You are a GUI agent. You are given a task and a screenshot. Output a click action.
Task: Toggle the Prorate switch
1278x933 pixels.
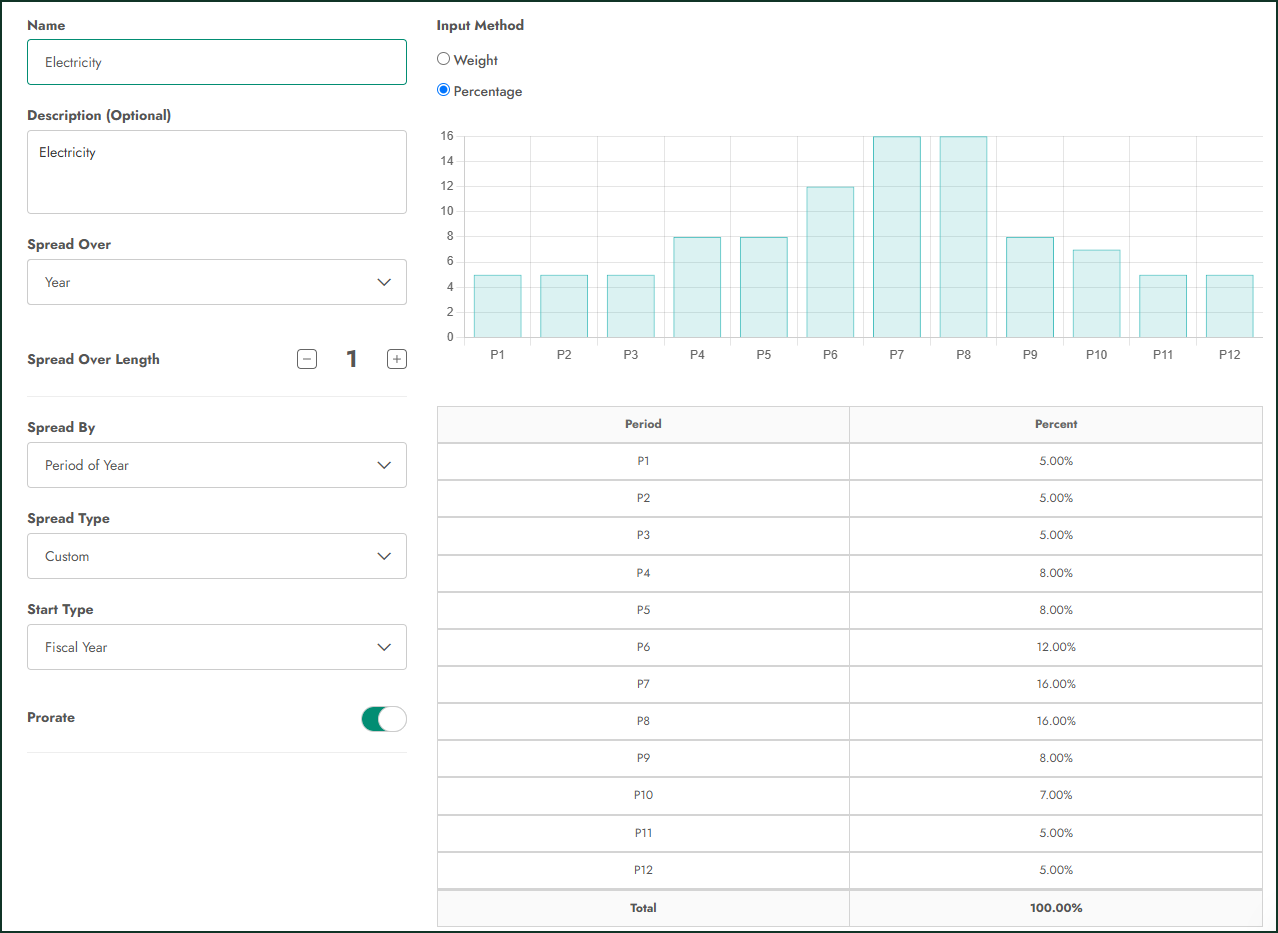pyautogui.click(x=384, y=718)
